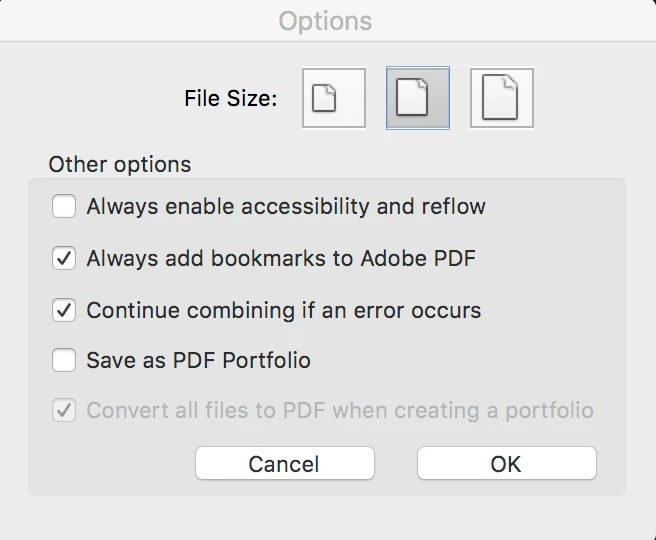Click the grayed-out Convert all files checkbox
This screenshot has height=540, width=656.
coord(64,411)
